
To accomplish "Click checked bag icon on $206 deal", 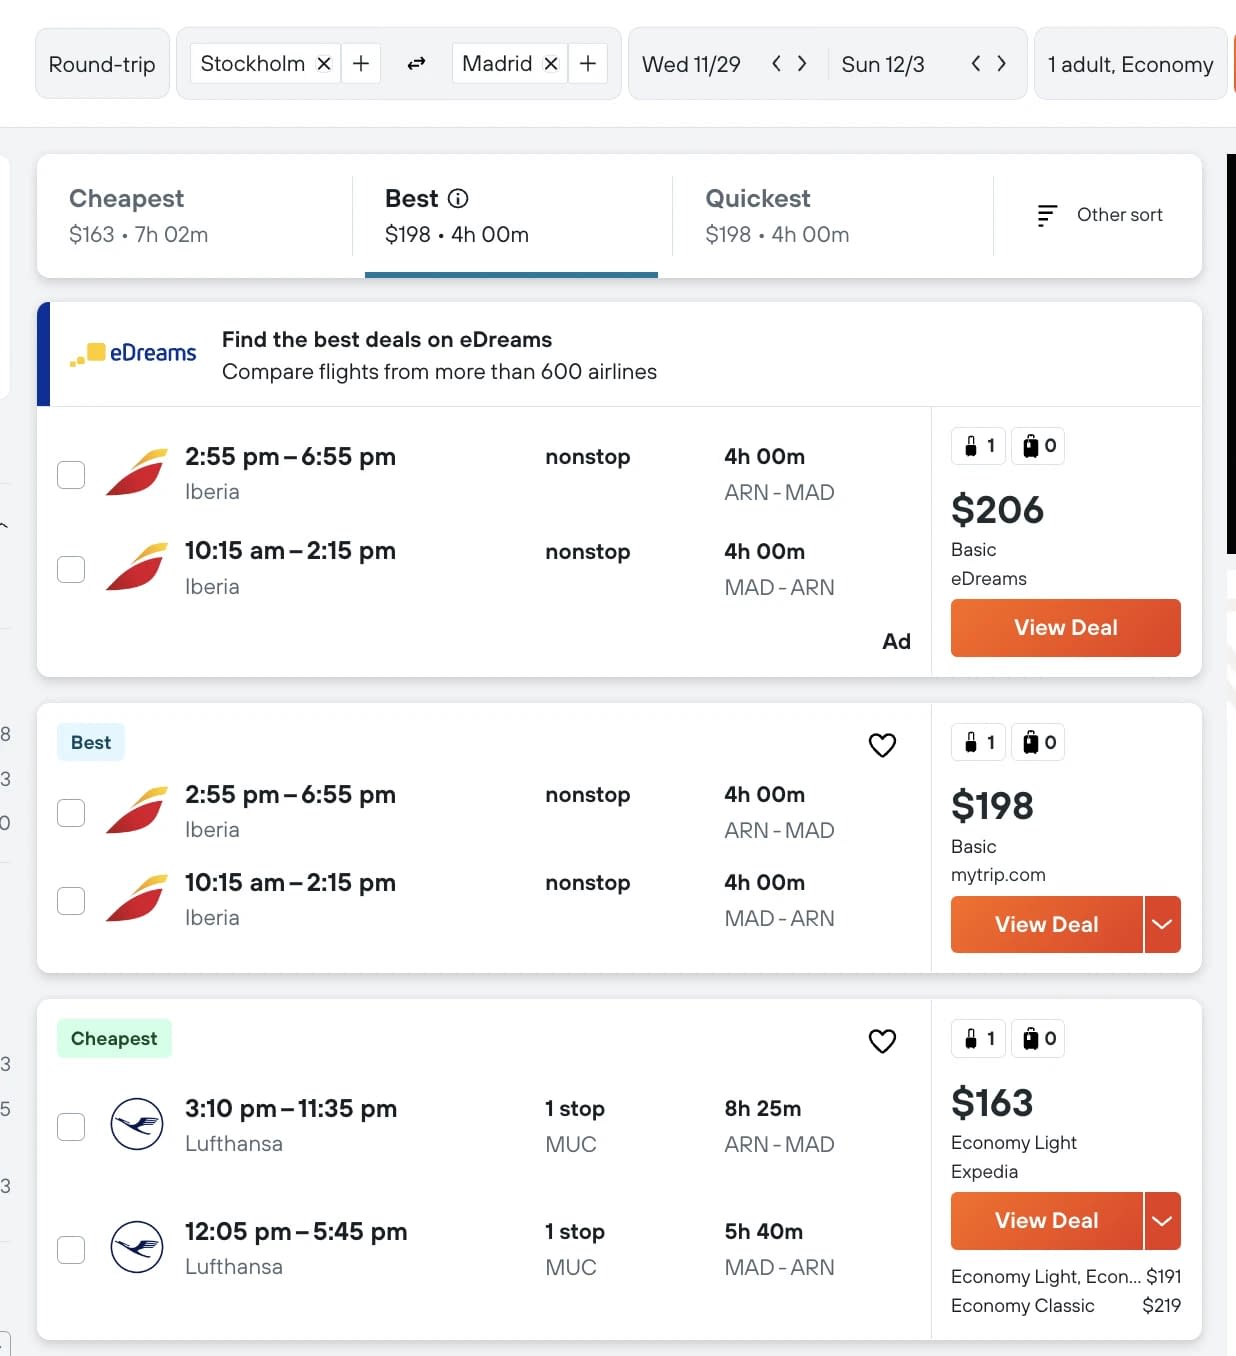I will click(x=1038, y=446).
